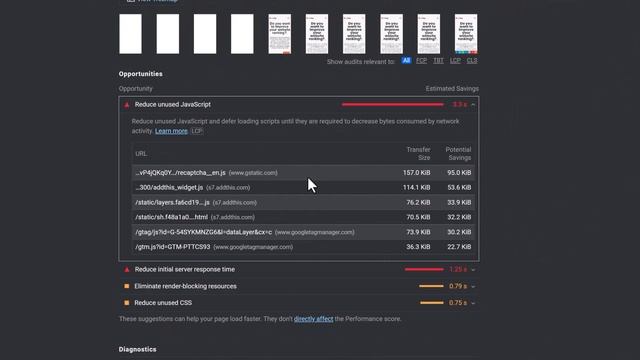Image resolution: width=640 pixels, height=360 pixels.
Task: Click the Opportunities section heading
Action: (140, 74)
